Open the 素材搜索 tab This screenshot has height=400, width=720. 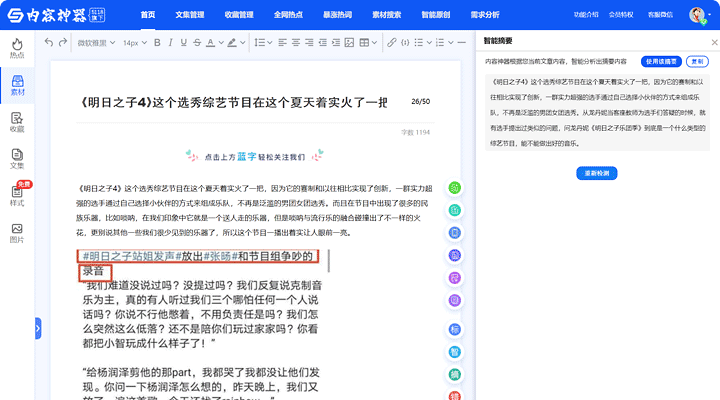click(x=386, y=15)
